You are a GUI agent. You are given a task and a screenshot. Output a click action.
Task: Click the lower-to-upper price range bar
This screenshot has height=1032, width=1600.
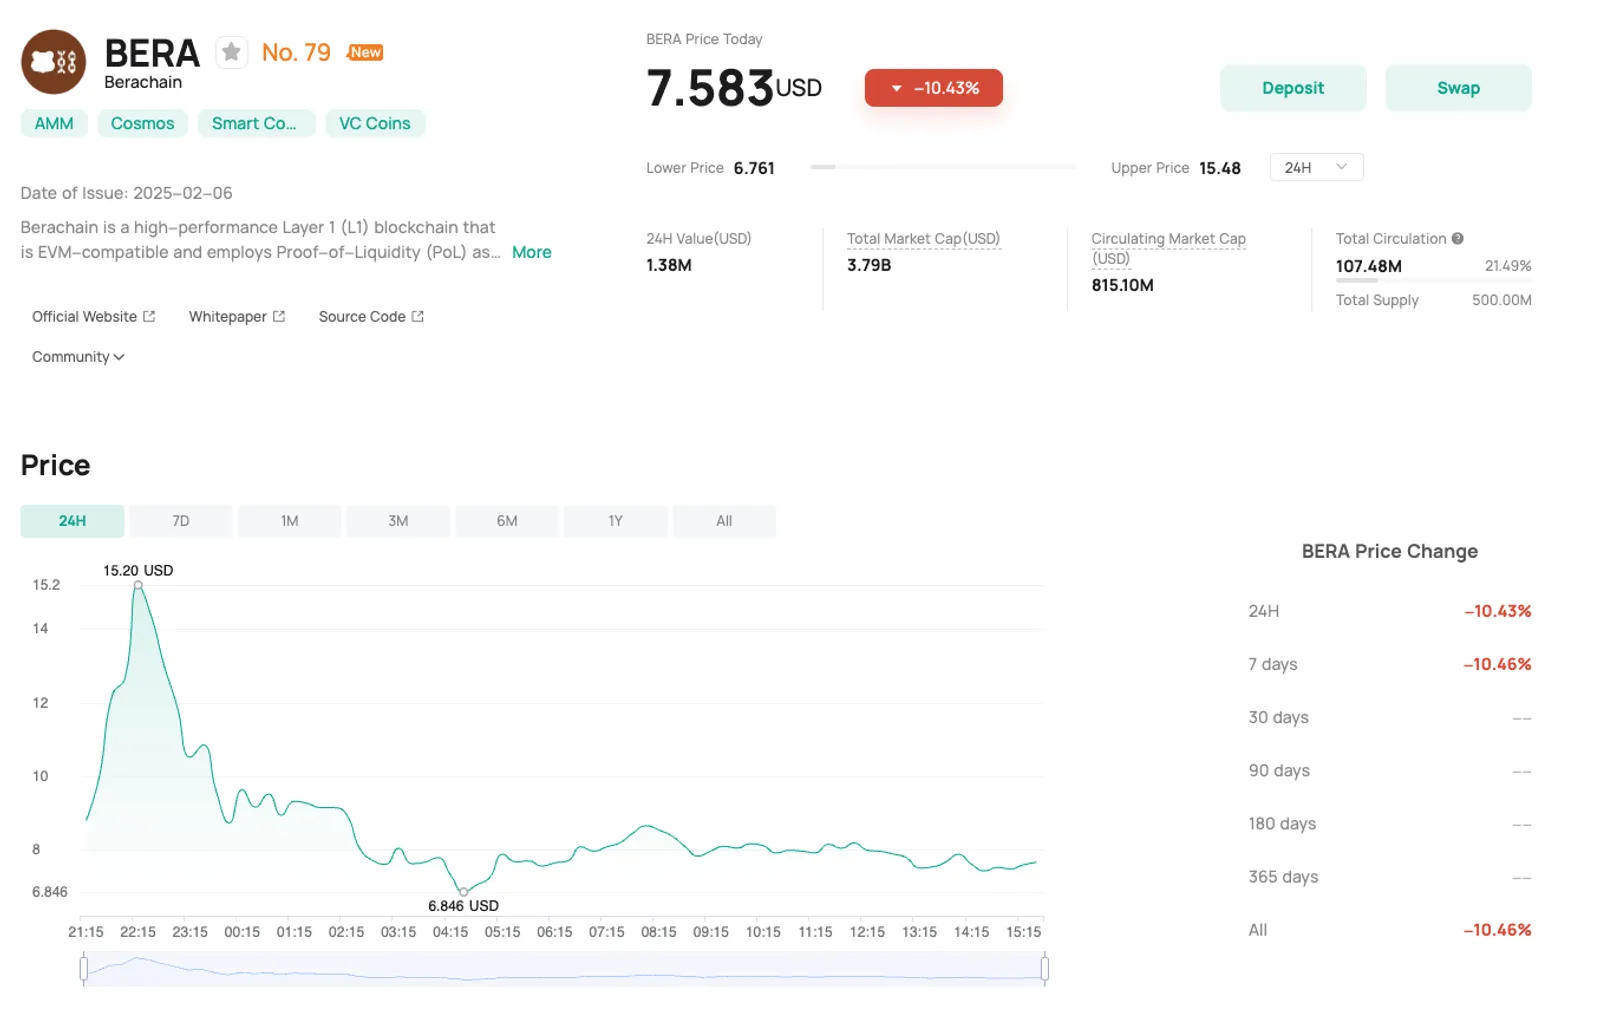[943, 167]
